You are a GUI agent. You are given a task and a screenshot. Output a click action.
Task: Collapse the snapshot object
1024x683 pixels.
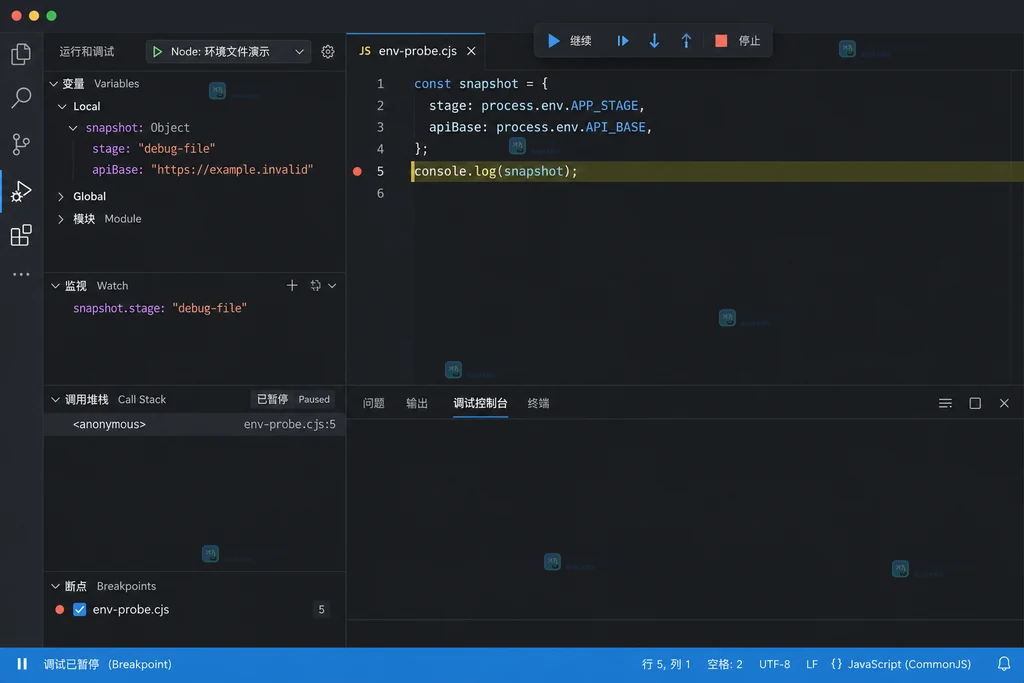point(73,128)
